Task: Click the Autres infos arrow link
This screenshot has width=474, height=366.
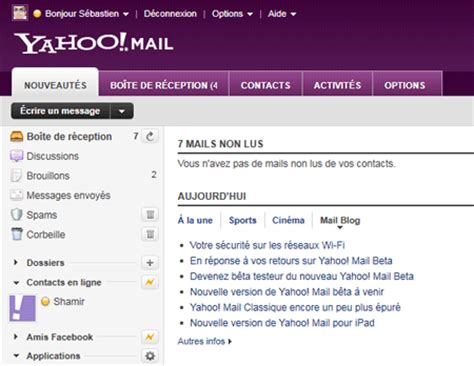Action: point(204,341)
